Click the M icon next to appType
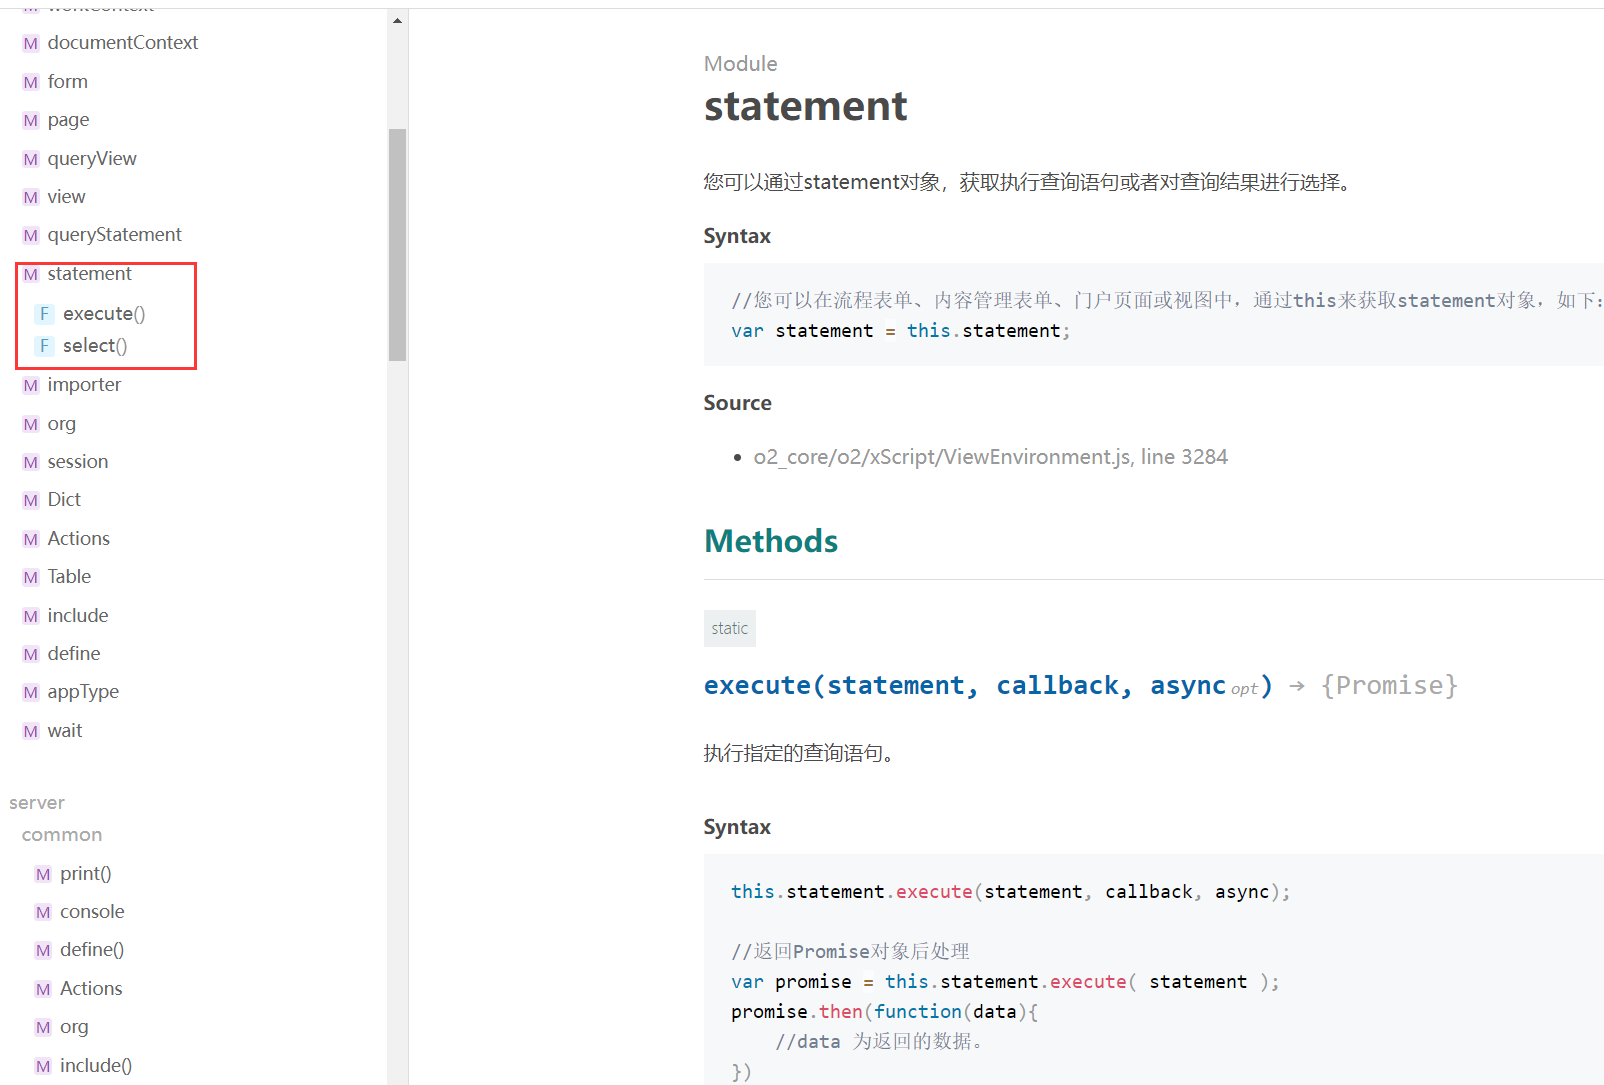This screenshot has width=1604, height=1085. tap(31, 693)
